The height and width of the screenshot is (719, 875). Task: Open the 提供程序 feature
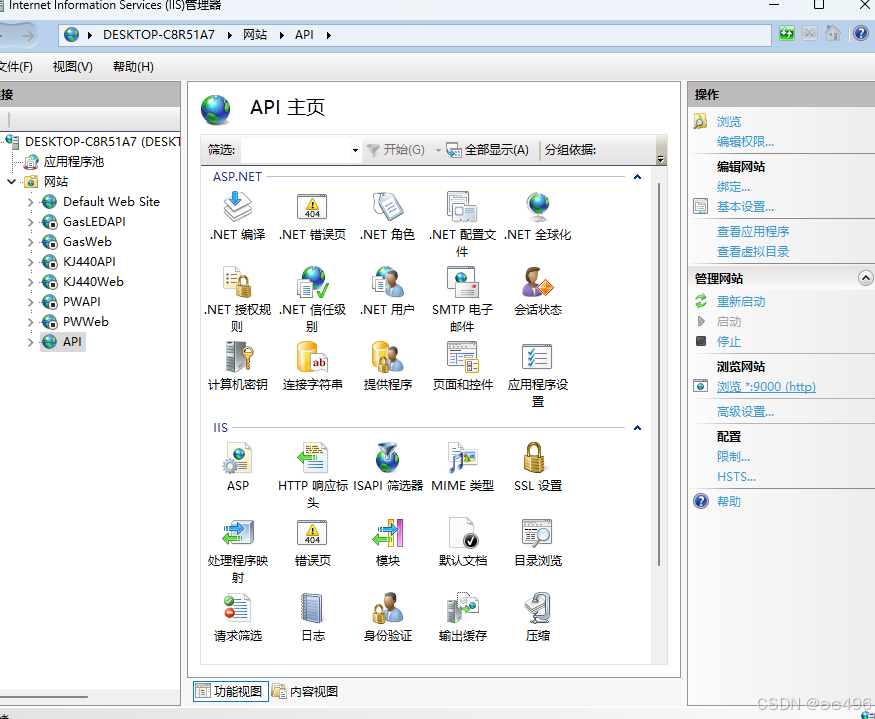click(x=387, y=366)
